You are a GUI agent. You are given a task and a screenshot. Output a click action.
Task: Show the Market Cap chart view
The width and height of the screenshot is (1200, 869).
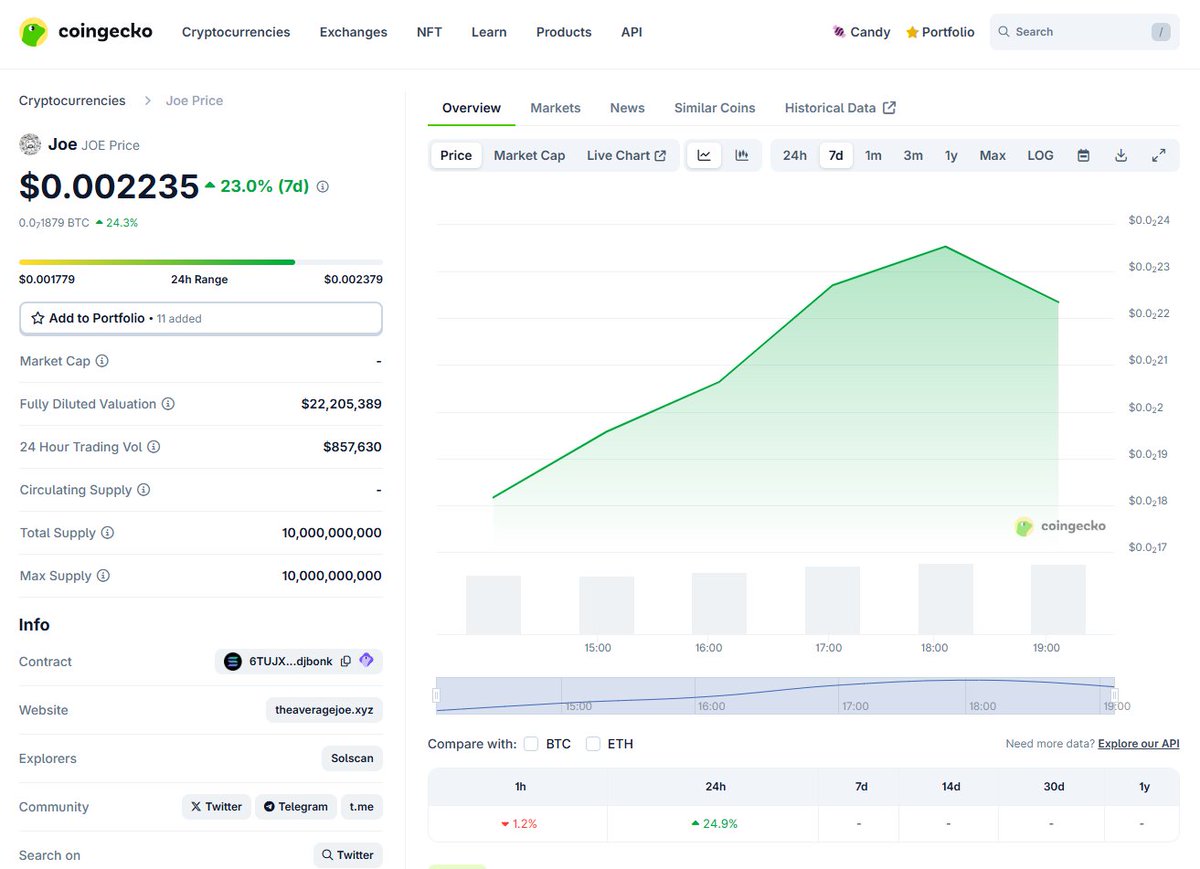pyautogui.click(x=529, y=155)
